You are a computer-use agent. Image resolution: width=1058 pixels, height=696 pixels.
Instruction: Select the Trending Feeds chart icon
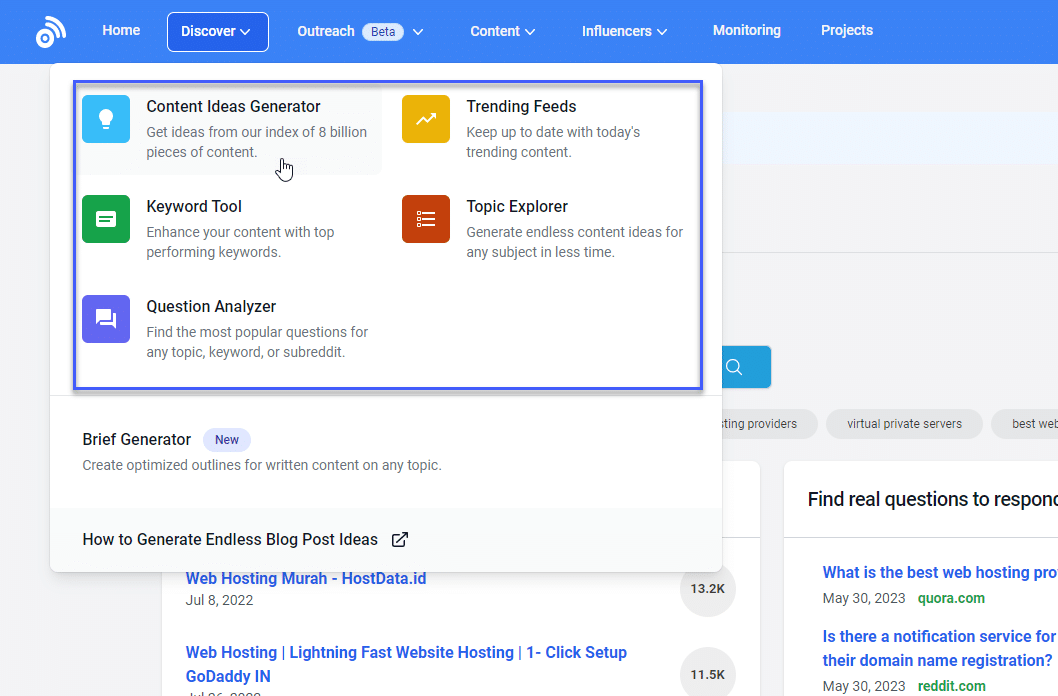point(426,118)
